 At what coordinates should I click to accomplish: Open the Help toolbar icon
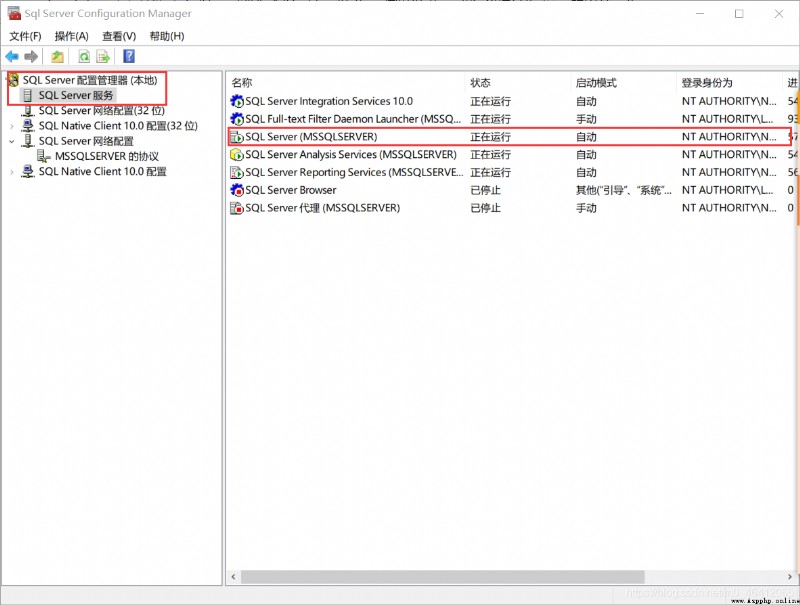tap(129, 56)
